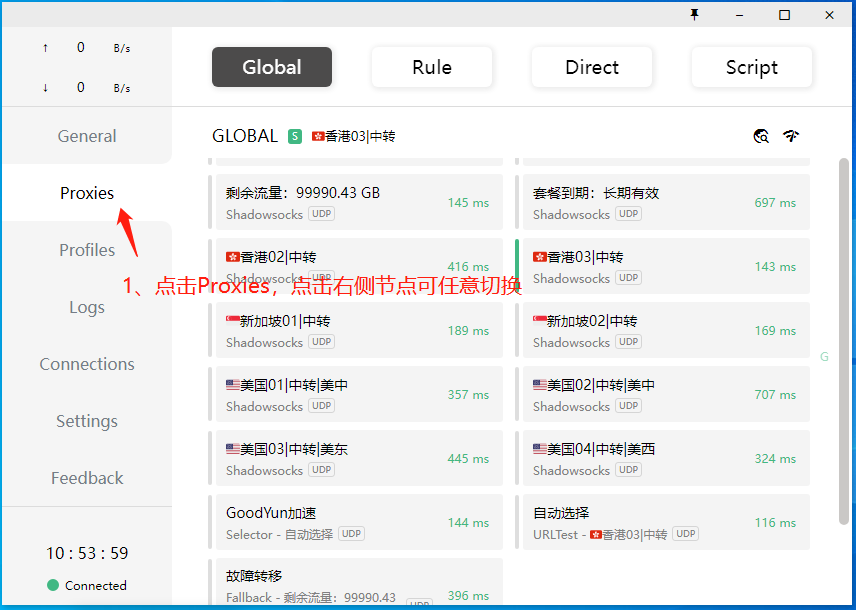Open the Connections tab
Image resolution: width=856 pixels, height=610 pixels.
87,364
